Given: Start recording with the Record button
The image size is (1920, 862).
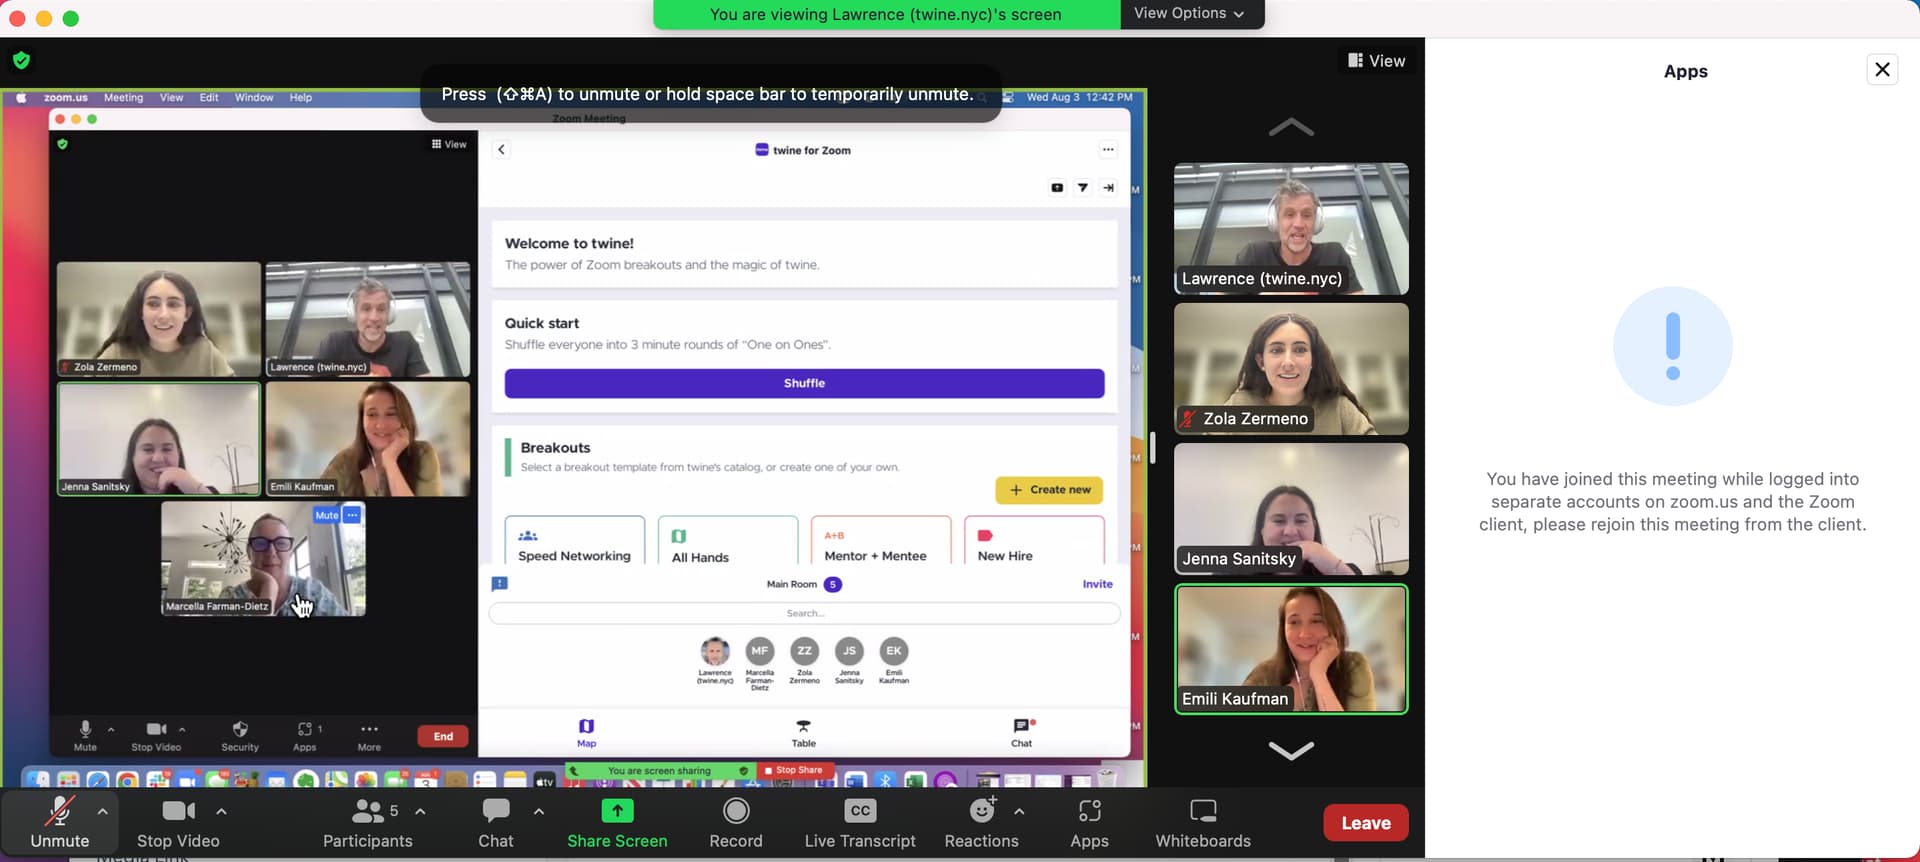Looking at the screenshot, I should pyautogui.click(x=736, y=822).
